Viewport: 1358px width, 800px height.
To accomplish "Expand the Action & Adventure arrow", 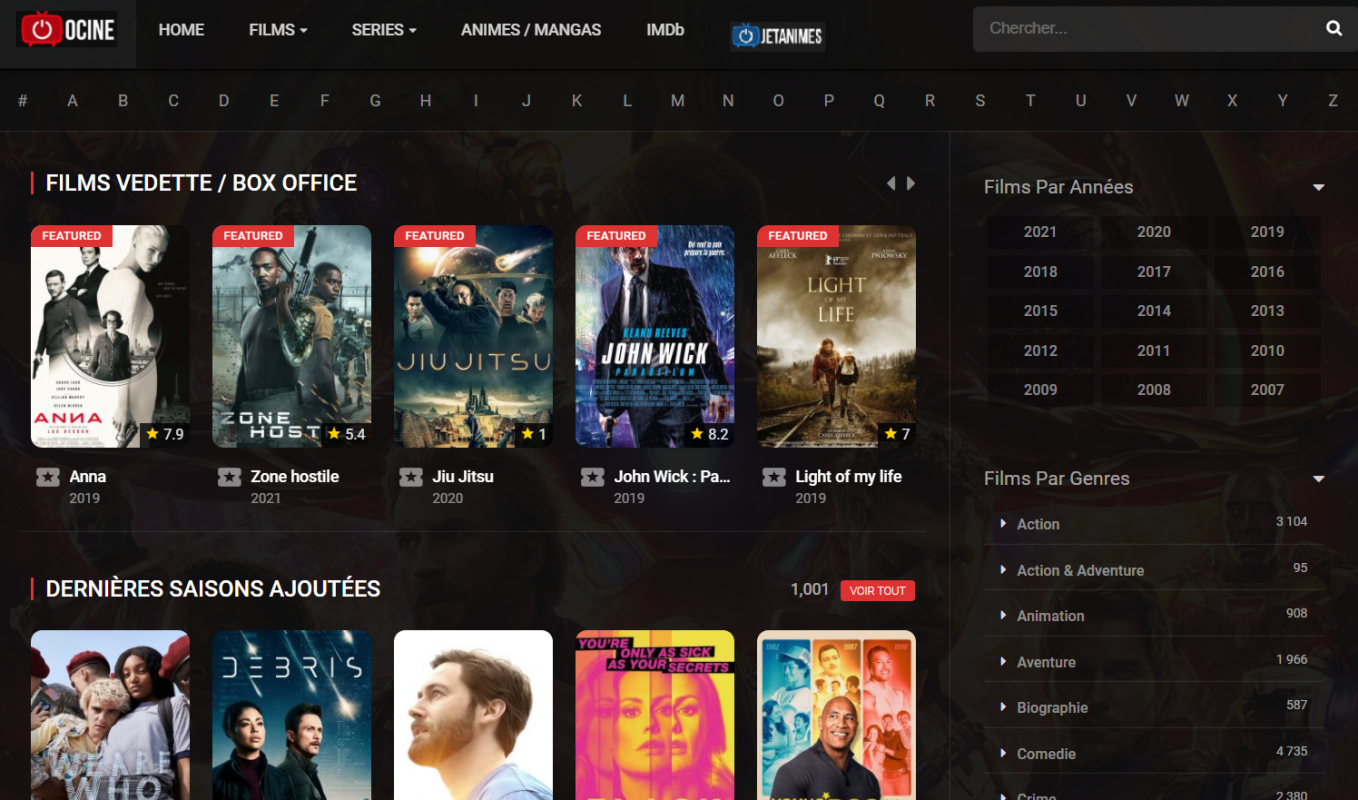I will (x=1003, y=570).
